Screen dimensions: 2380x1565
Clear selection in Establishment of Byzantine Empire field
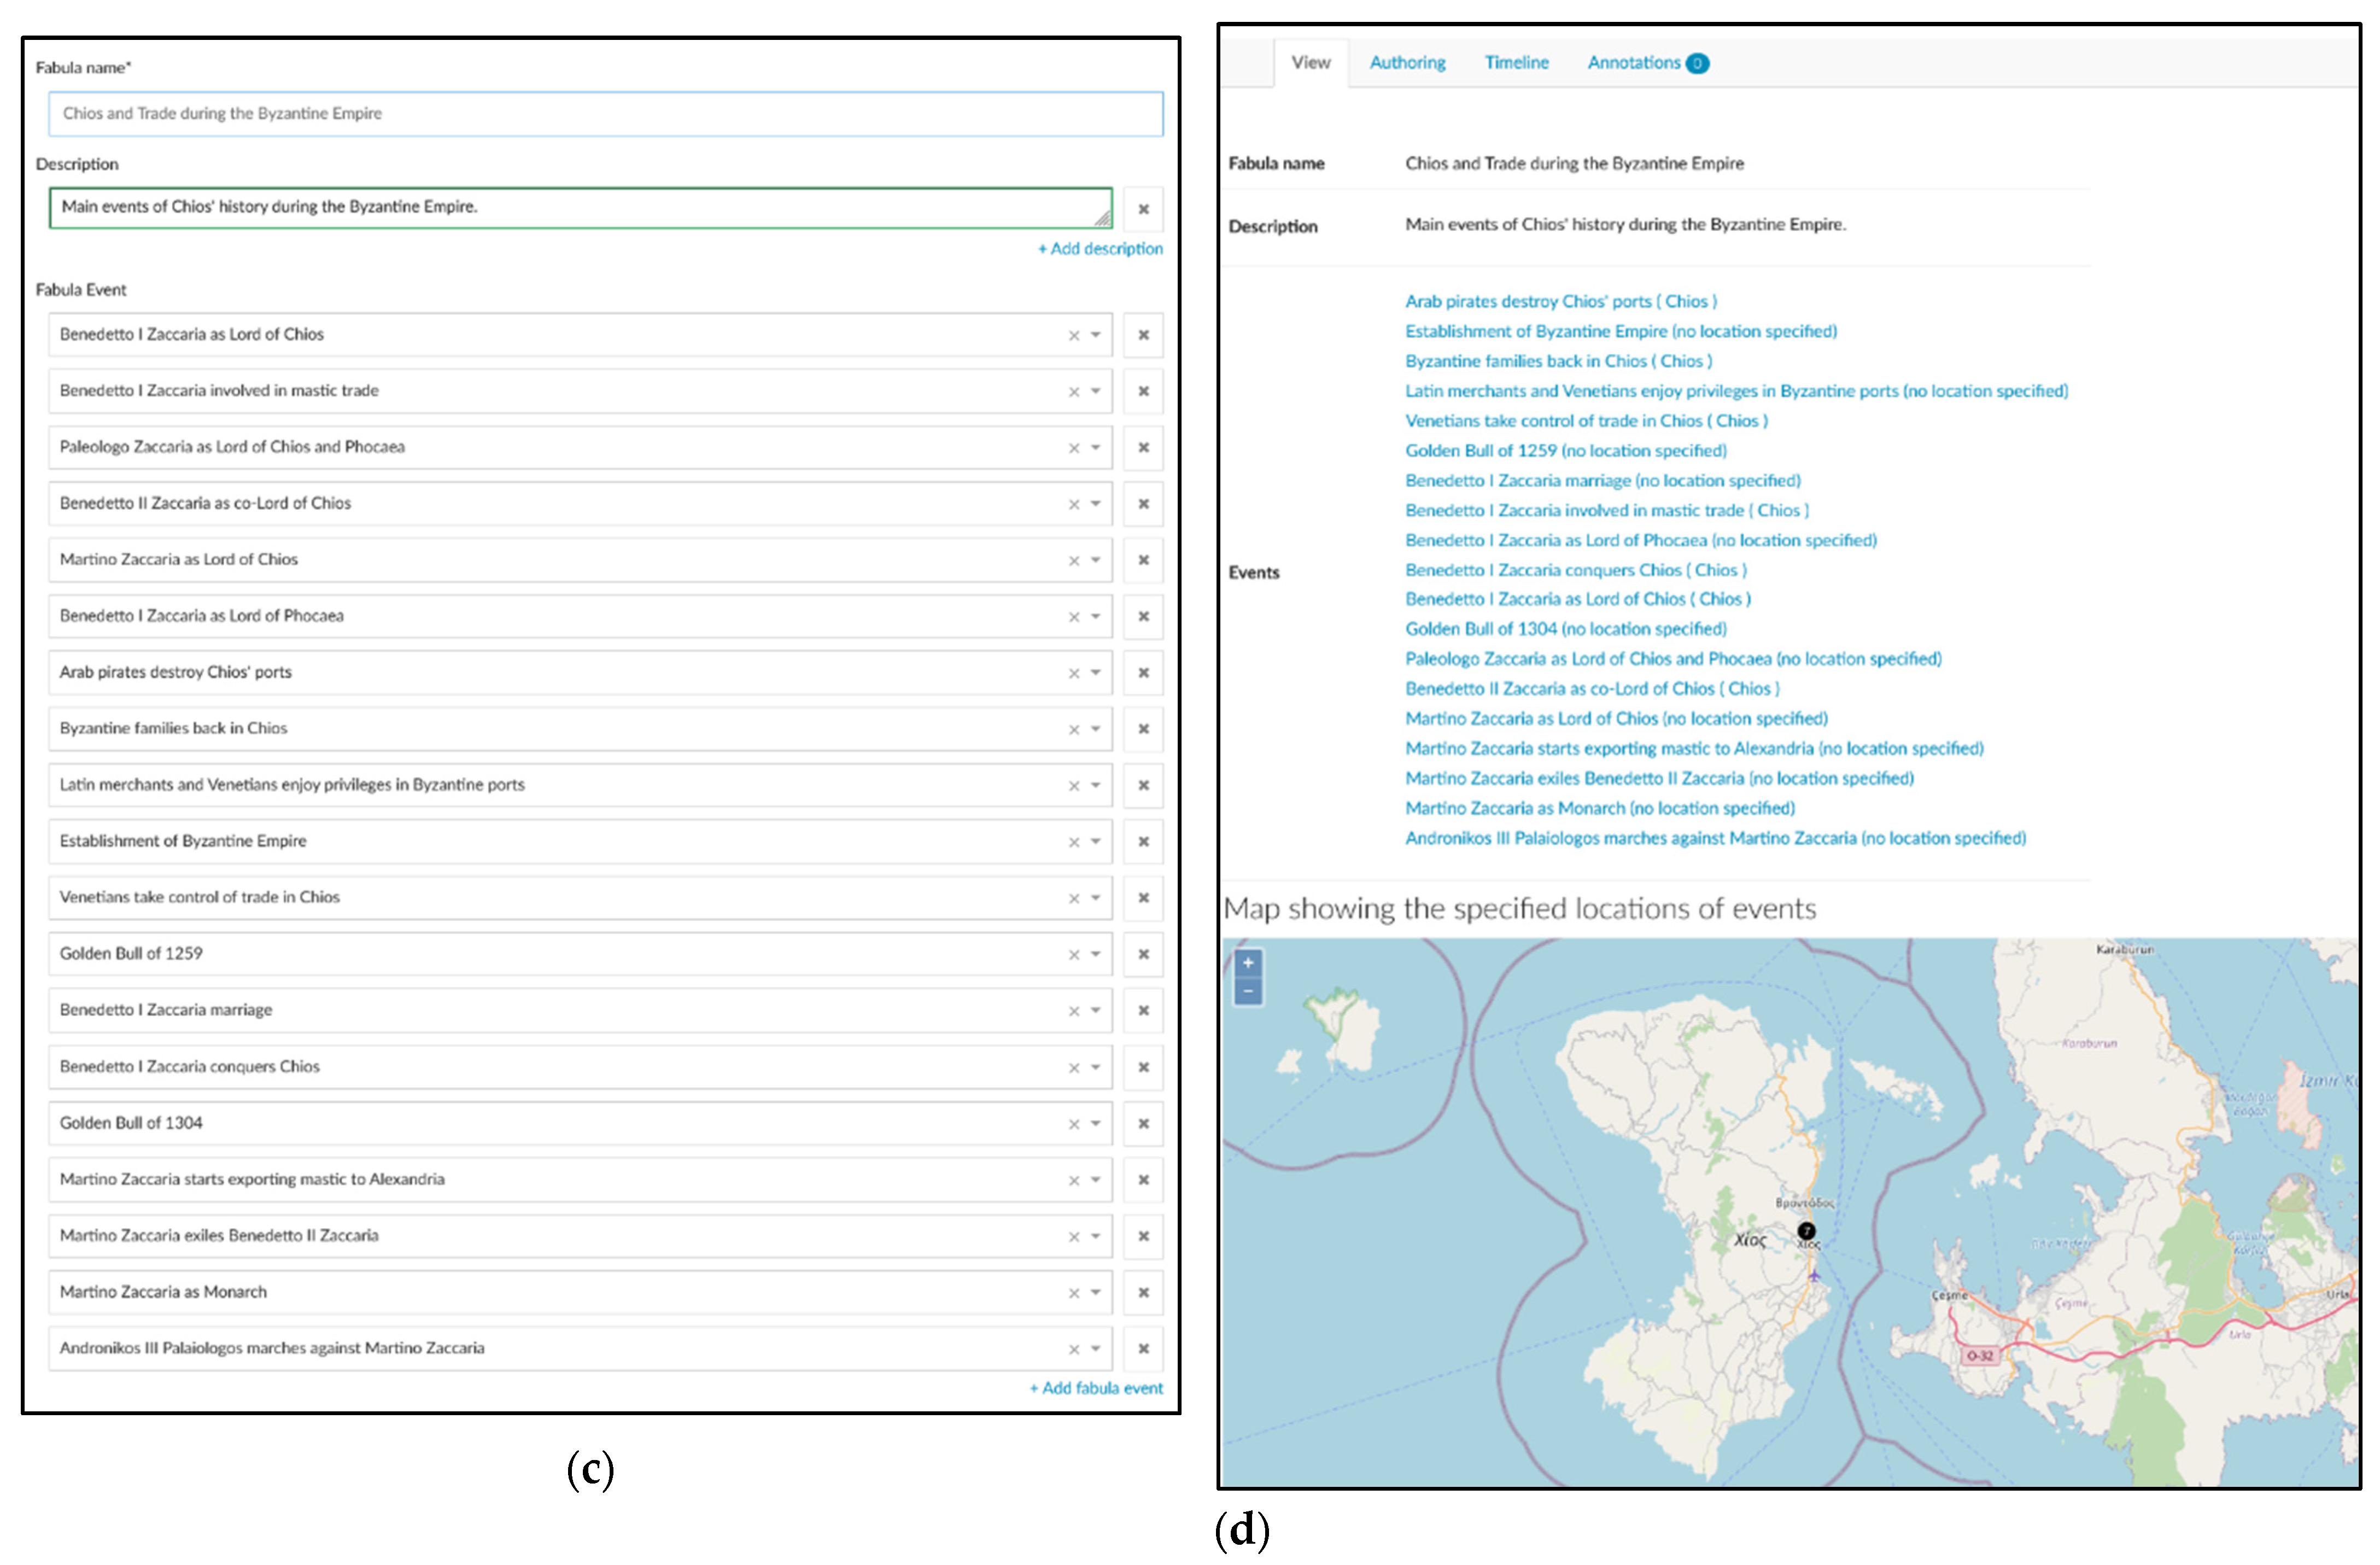click(x=1073, y=842)
